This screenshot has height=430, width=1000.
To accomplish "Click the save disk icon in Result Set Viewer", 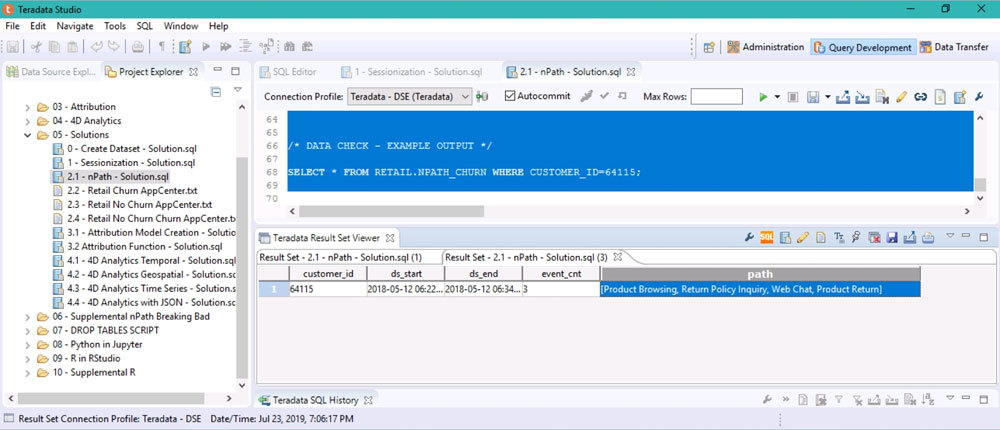I will tap(893, 237).
